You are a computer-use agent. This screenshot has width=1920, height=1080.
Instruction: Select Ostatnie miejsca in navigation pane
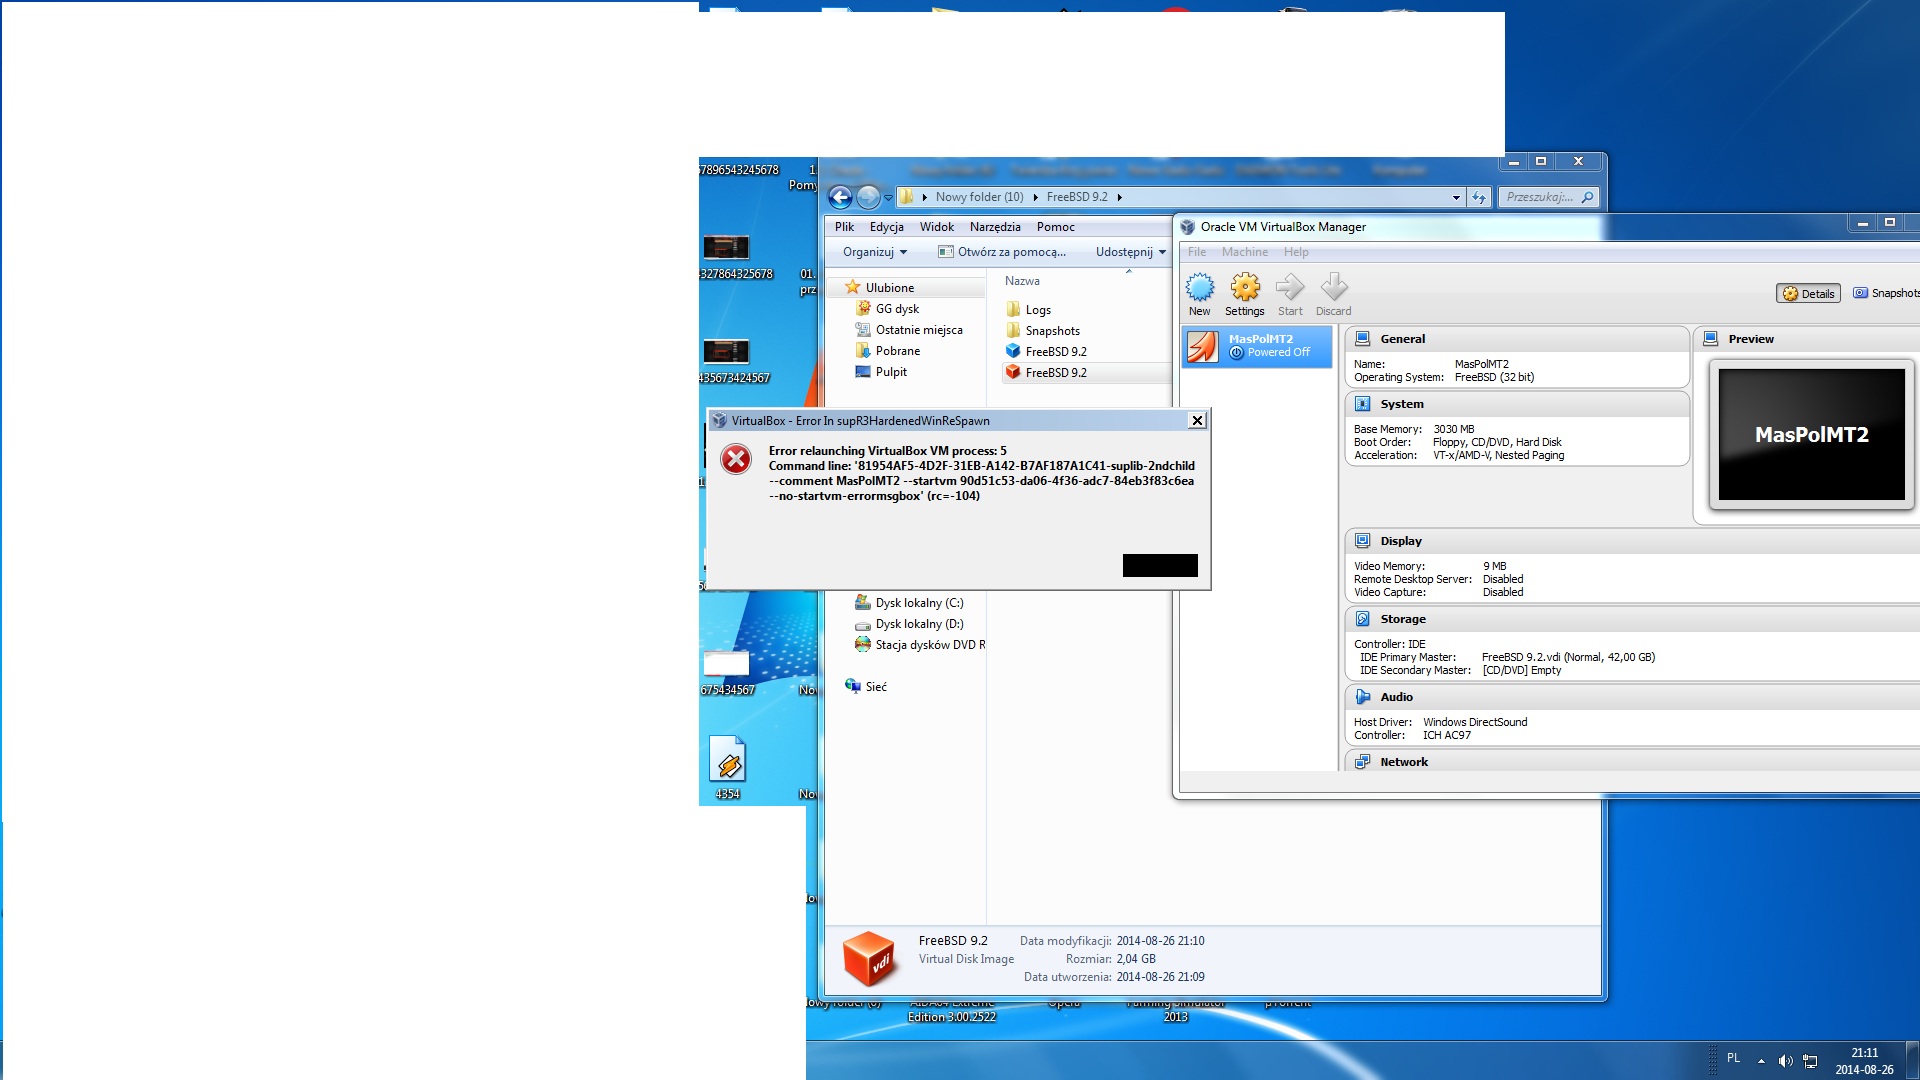[x=909, y=330]
